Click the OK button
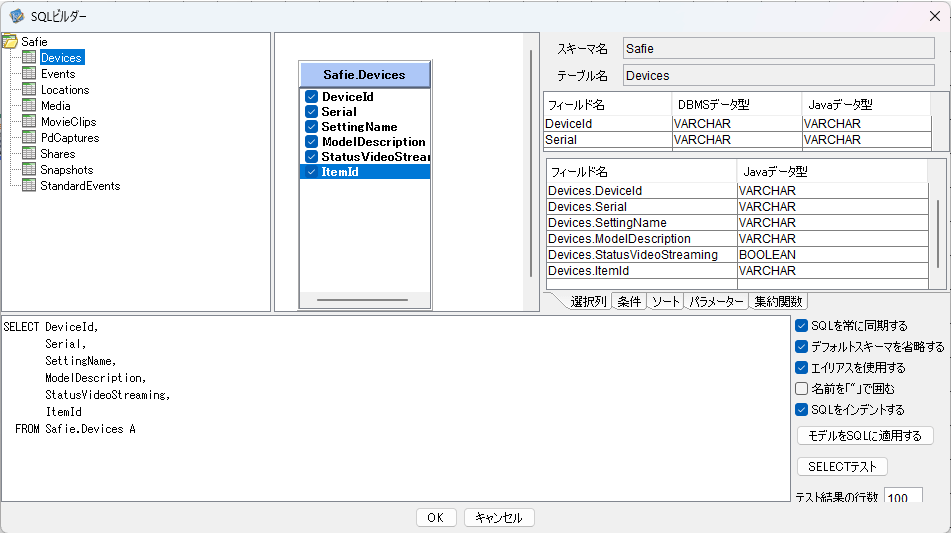The width and height of the screenshot is (951, 533). 436,518
